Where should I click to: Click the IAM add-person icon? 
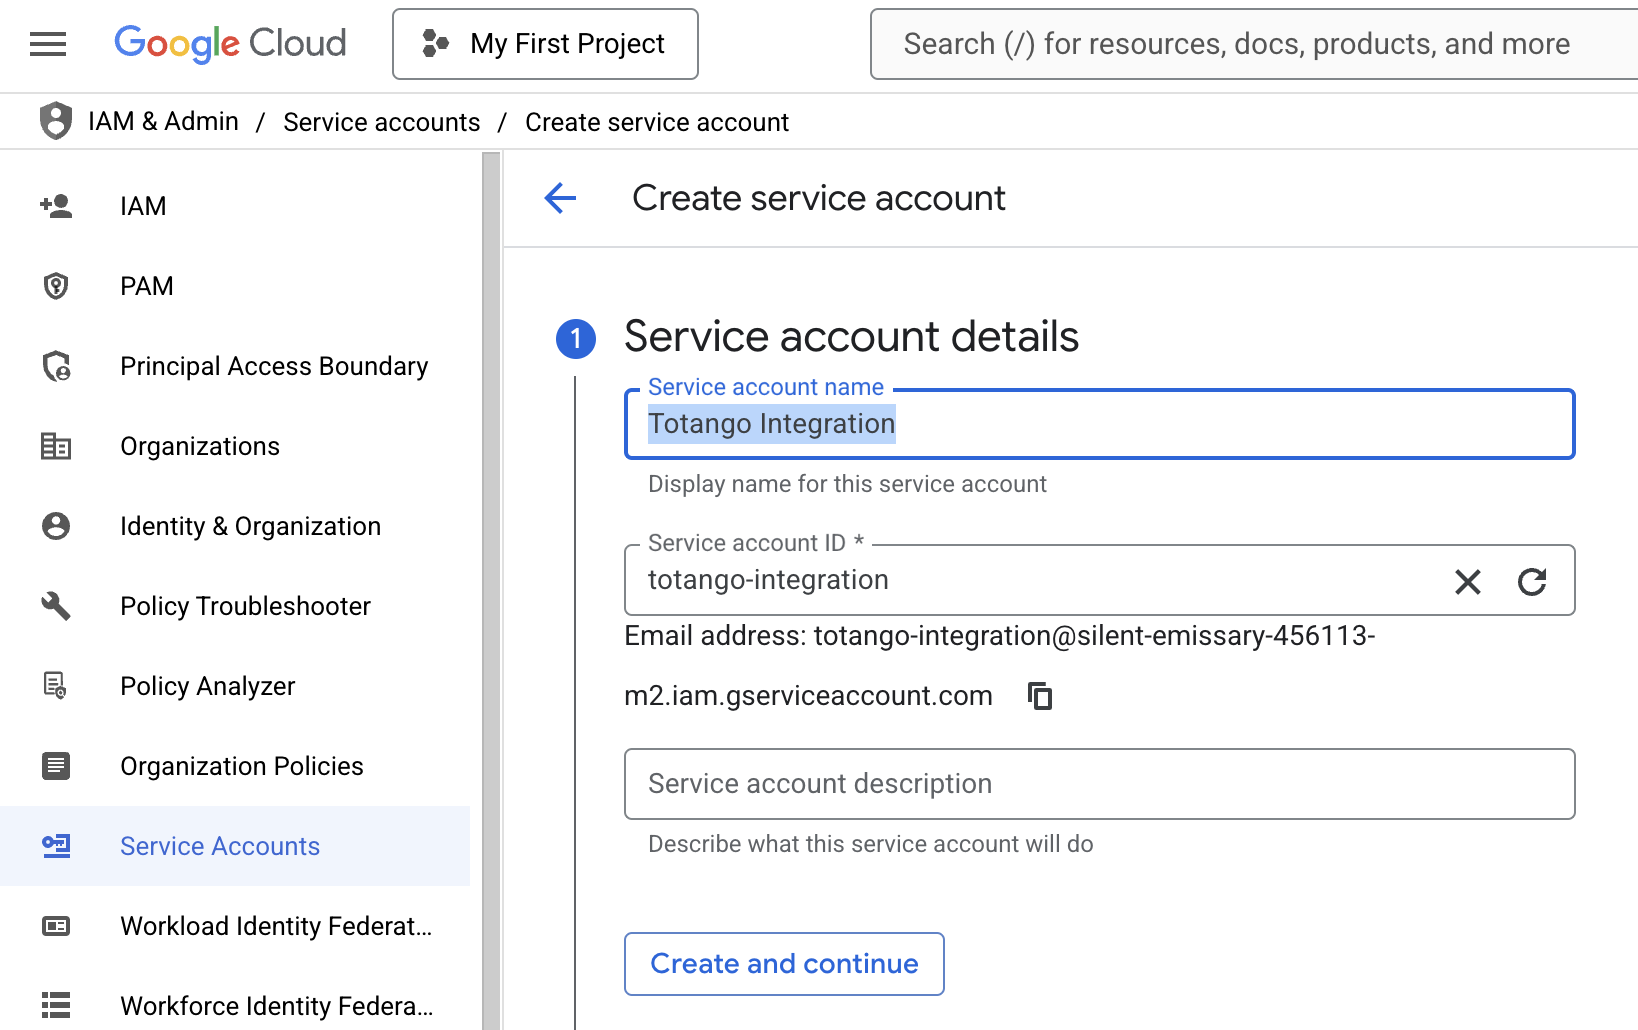(x=56, y=206)
